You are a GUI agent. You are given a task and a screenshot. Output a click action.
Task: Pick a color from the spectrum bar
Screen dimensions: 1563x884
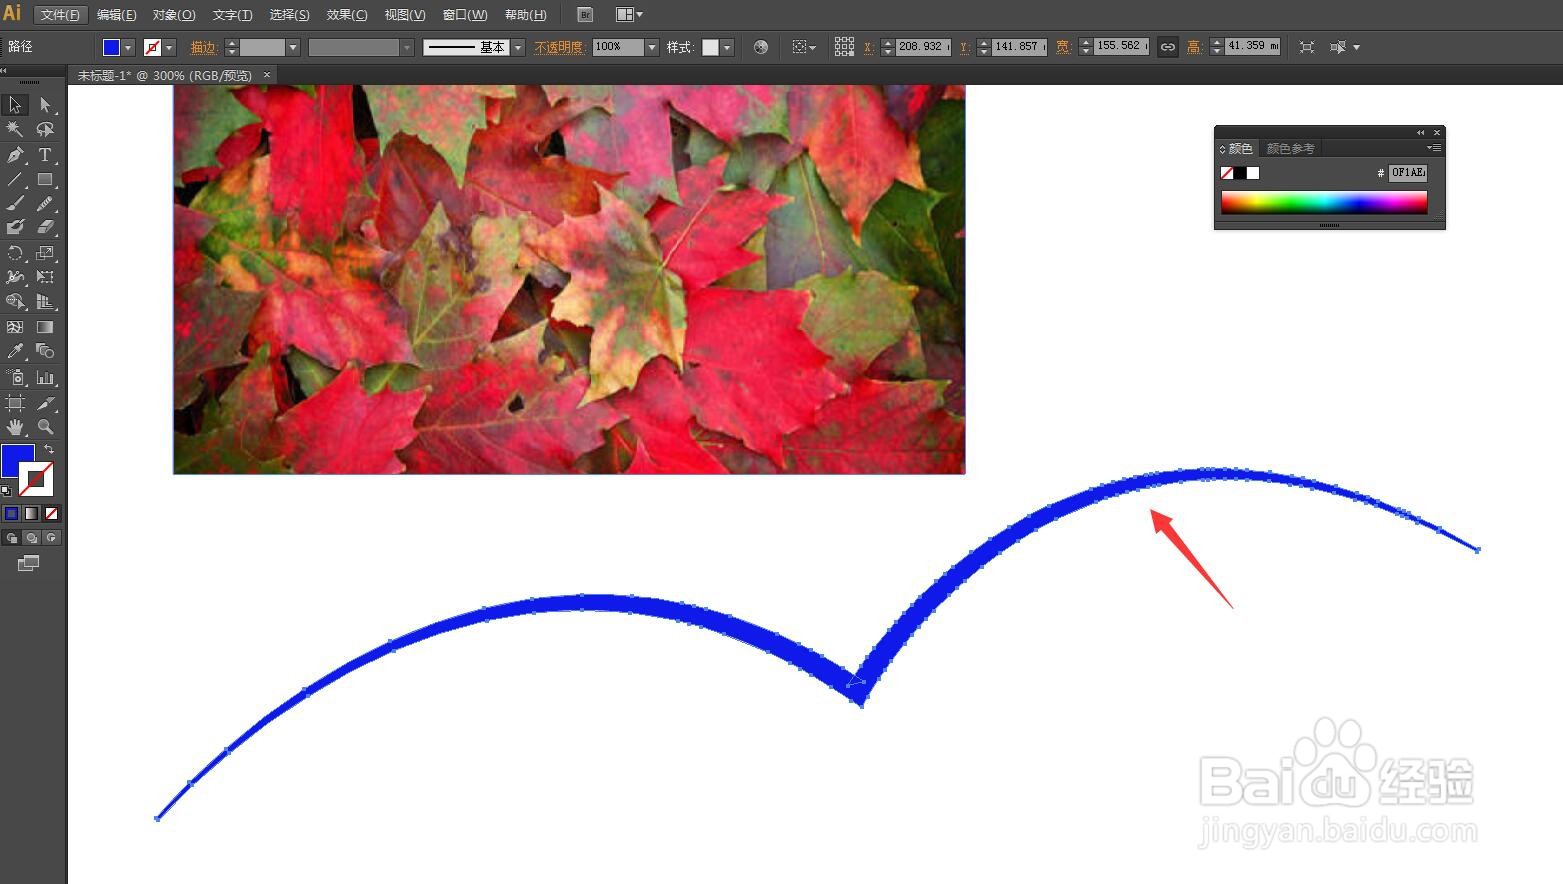click(x=1324, y=202)
